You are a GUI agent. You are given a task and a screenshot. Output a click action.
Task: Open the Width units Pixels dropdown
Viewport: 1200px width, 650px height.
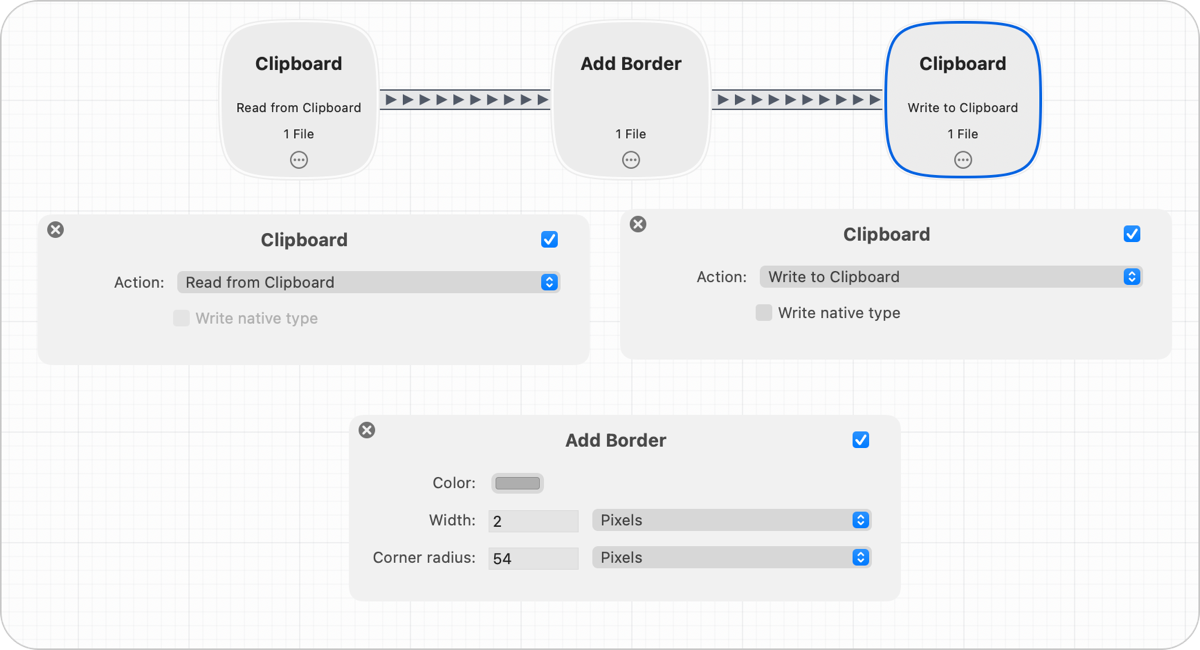tap(731, 520)
